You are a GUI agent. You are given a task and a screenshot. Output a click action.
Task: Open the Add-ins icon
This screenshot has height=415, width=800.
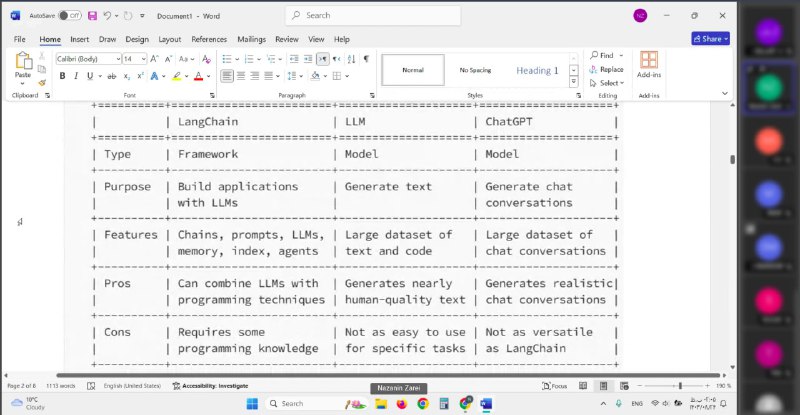point(648,60)
